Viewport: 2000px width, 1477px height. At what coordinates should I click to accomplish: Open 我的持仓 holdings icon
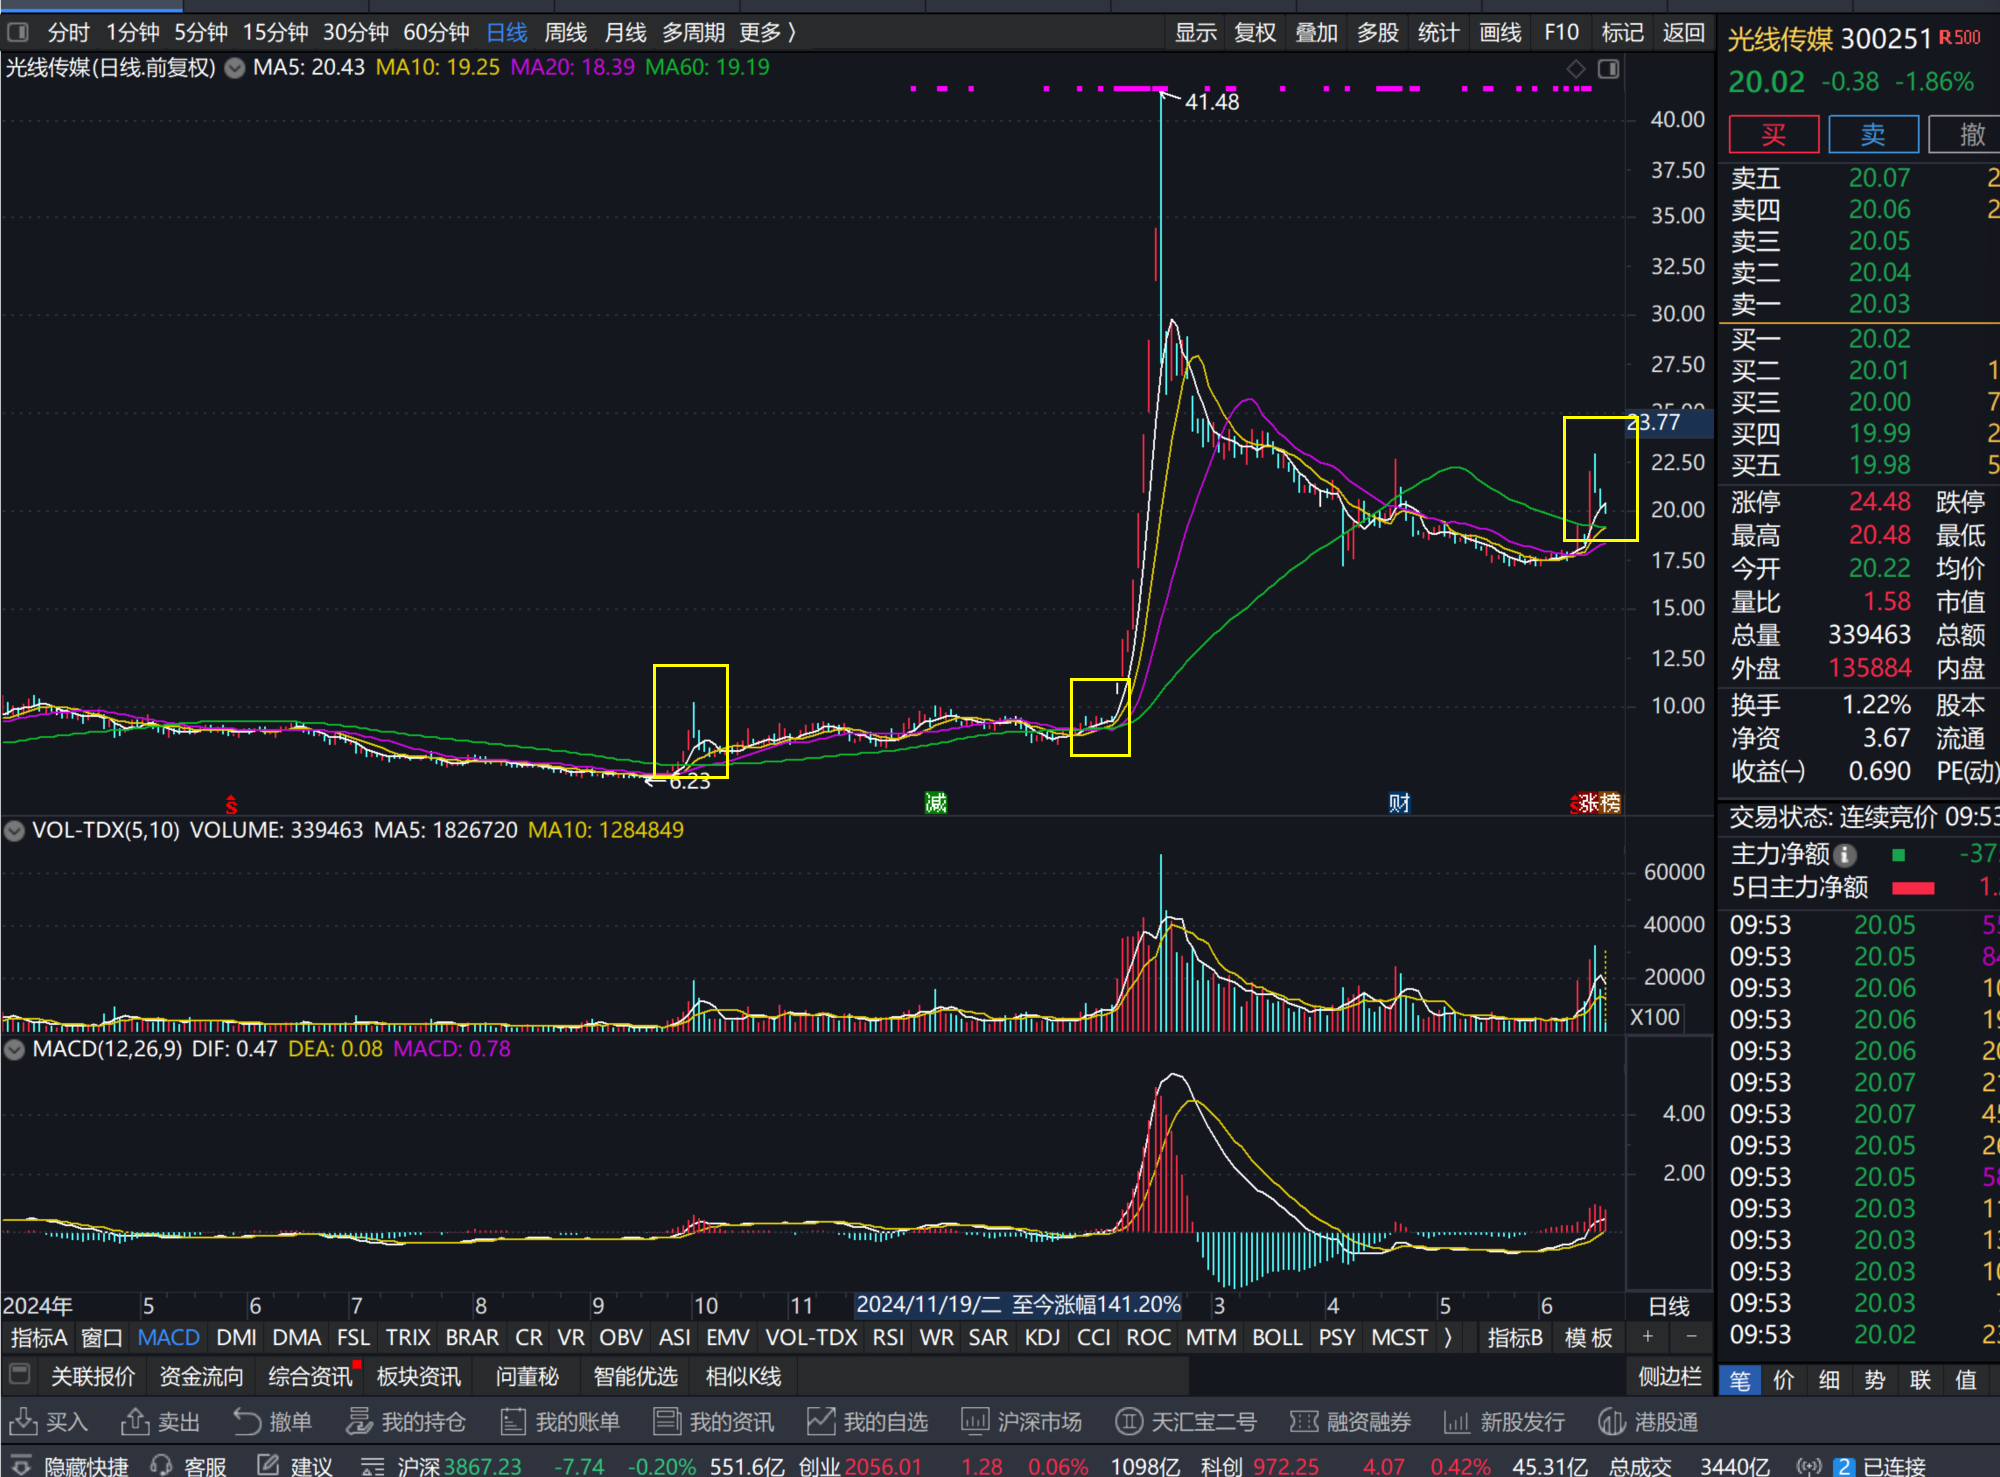(x=359, y=1421)
